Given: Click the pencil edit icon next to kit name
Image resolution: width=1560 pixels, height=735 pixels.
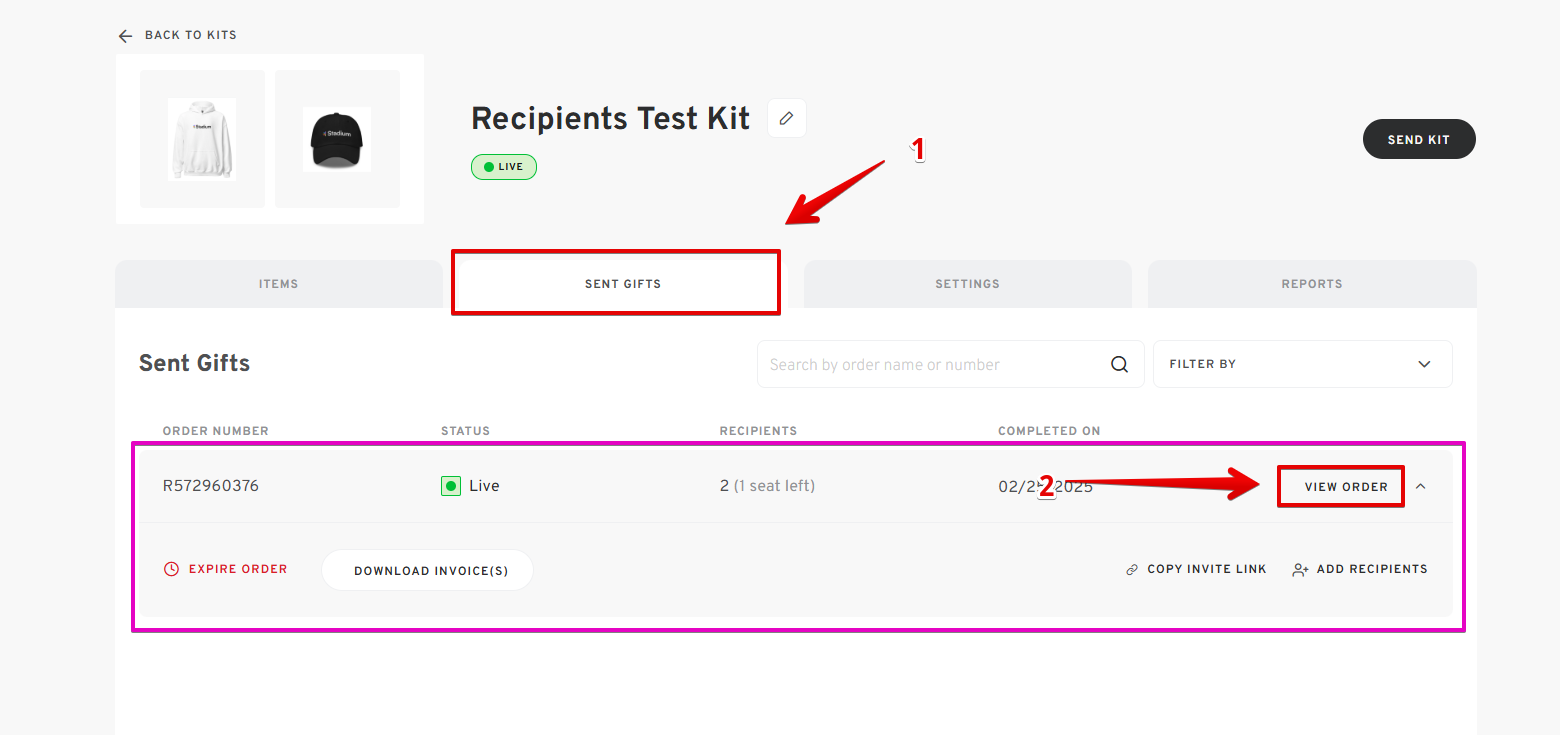Looking at the screenshot, I should click(787, 118).
